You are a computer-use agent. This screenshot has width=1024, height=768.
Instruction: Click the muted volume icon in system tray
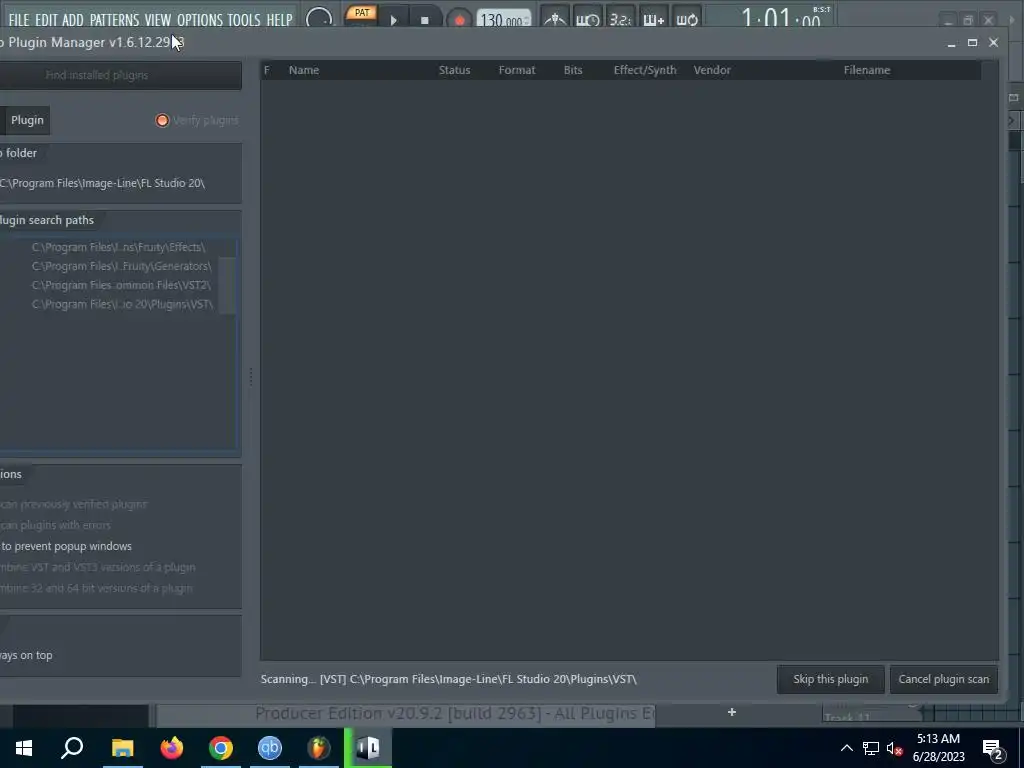click(x=895, y=748)
